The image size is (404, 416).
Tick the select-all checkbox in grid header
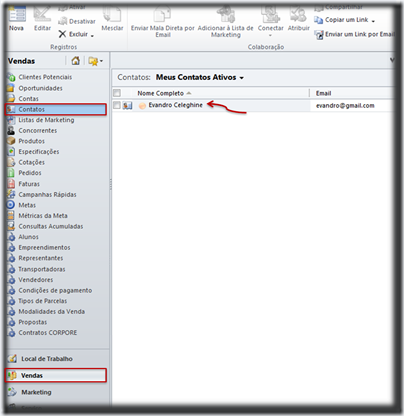[117, 93]
